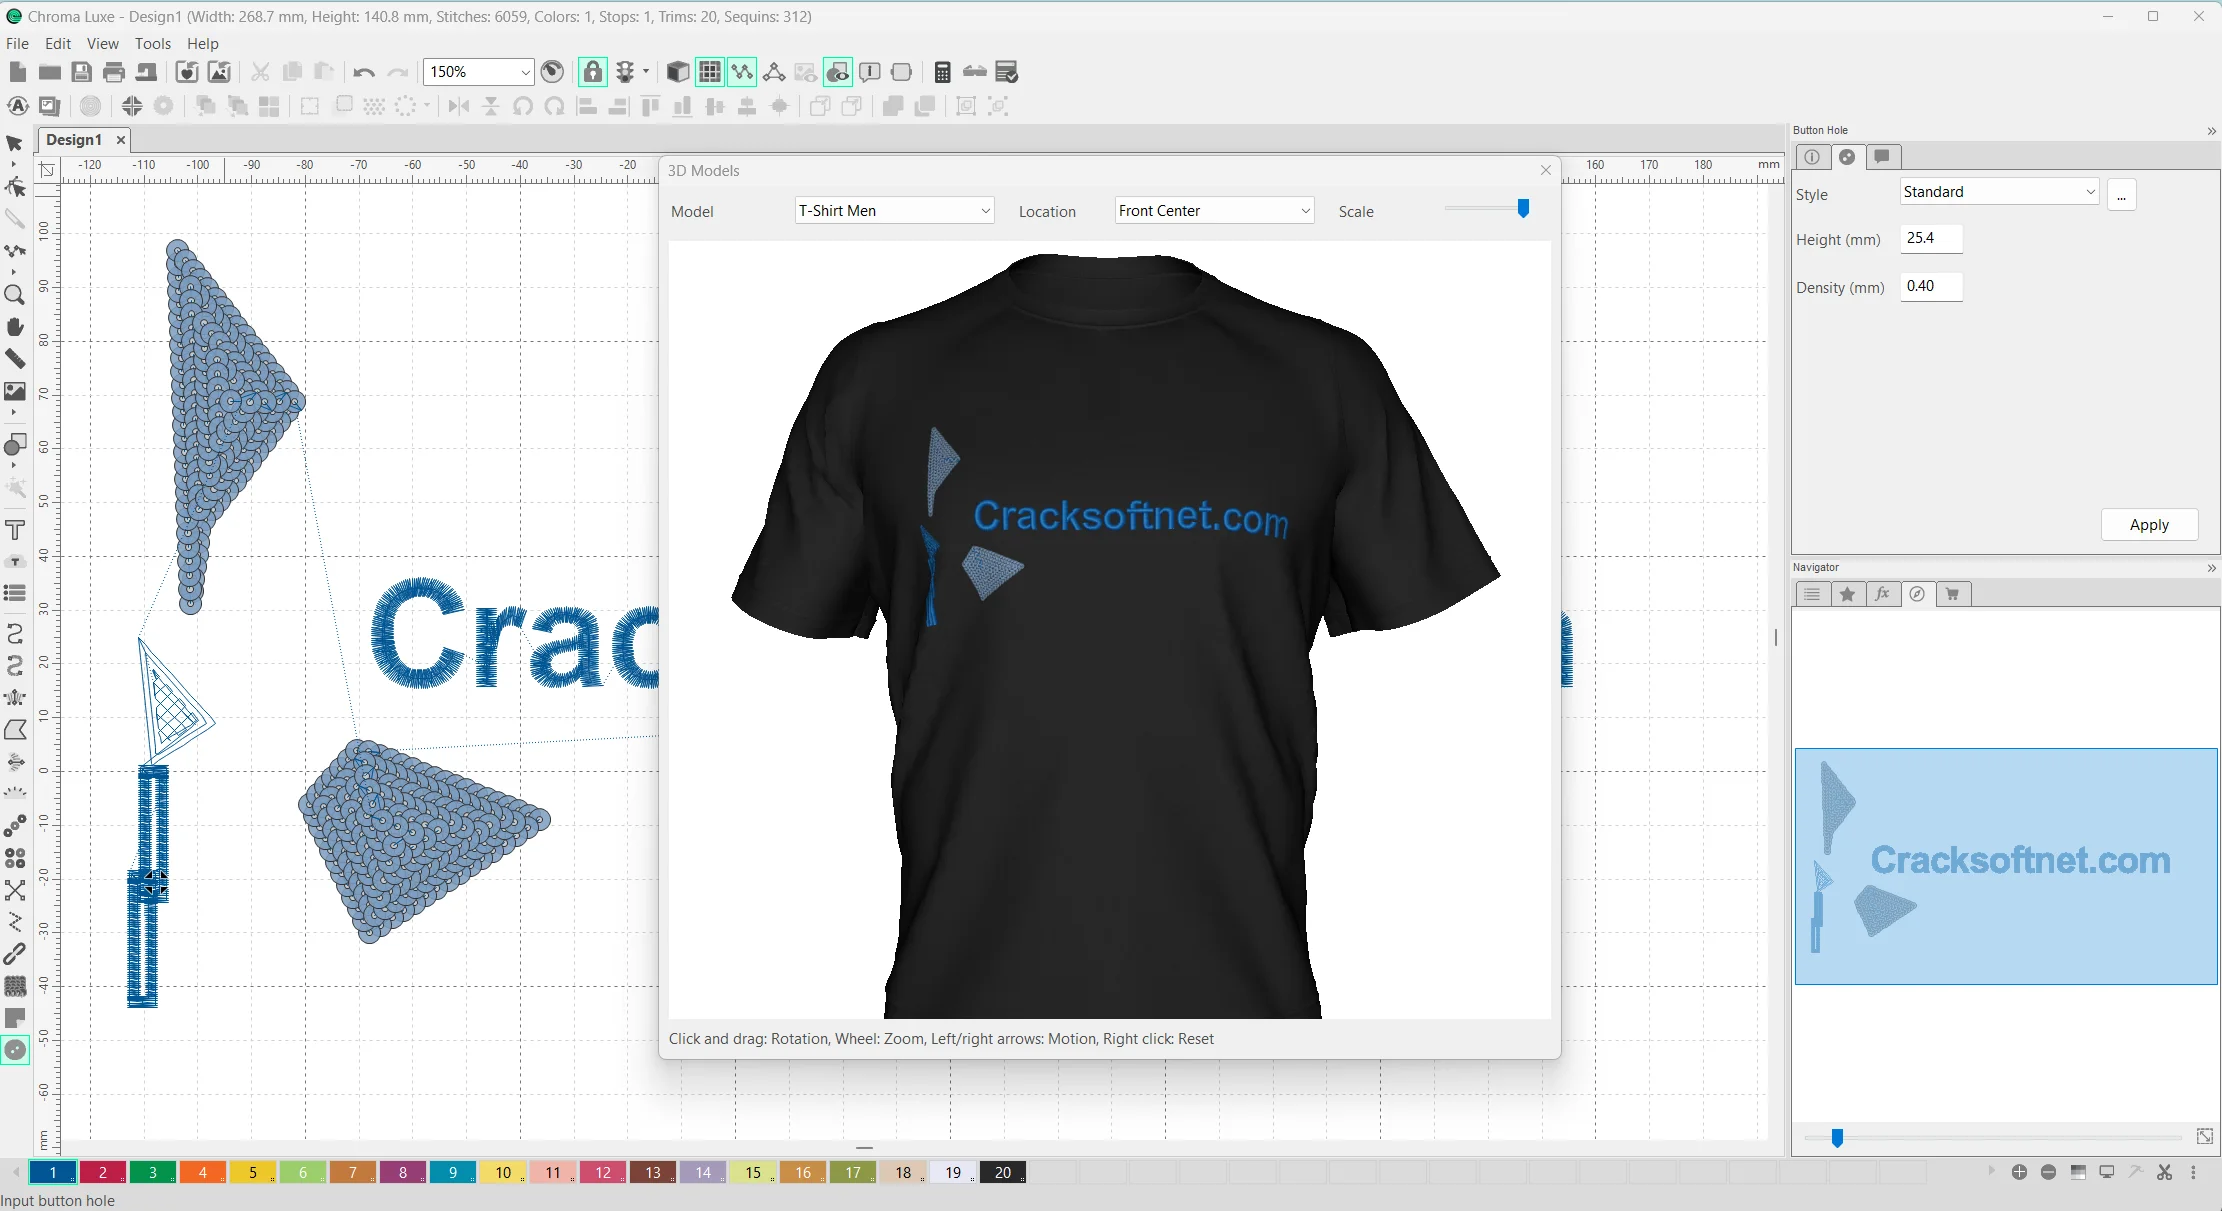Toggle the padlock lock button
2222x1211 pixels.
pos(593,72)
